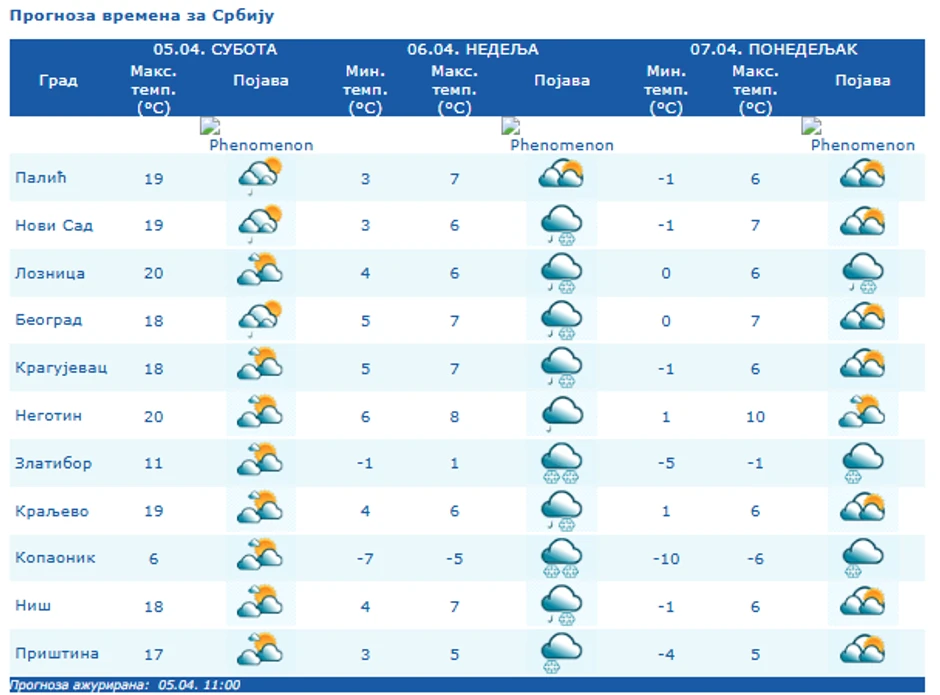Click Приштина Saturday max temperature 17

(153, 654)
